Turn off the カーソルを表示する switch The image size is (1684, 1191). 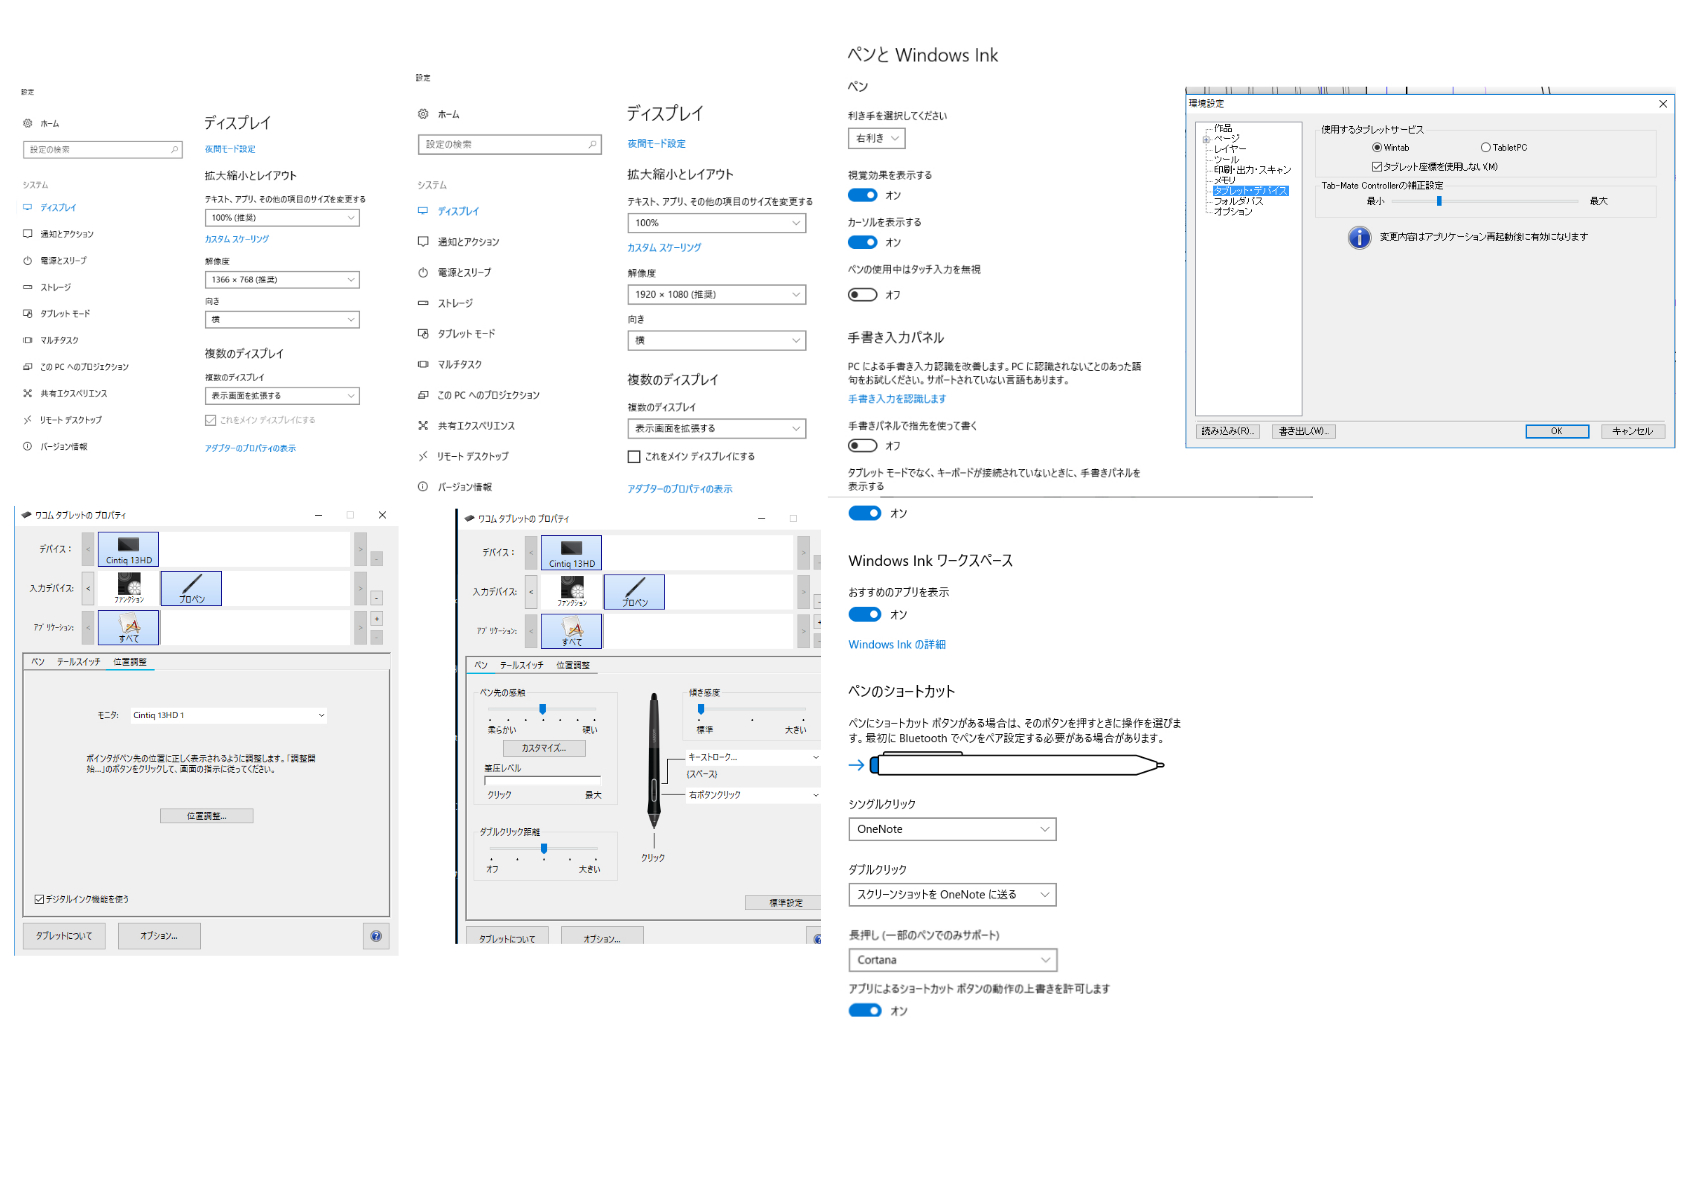click(863, 242)
